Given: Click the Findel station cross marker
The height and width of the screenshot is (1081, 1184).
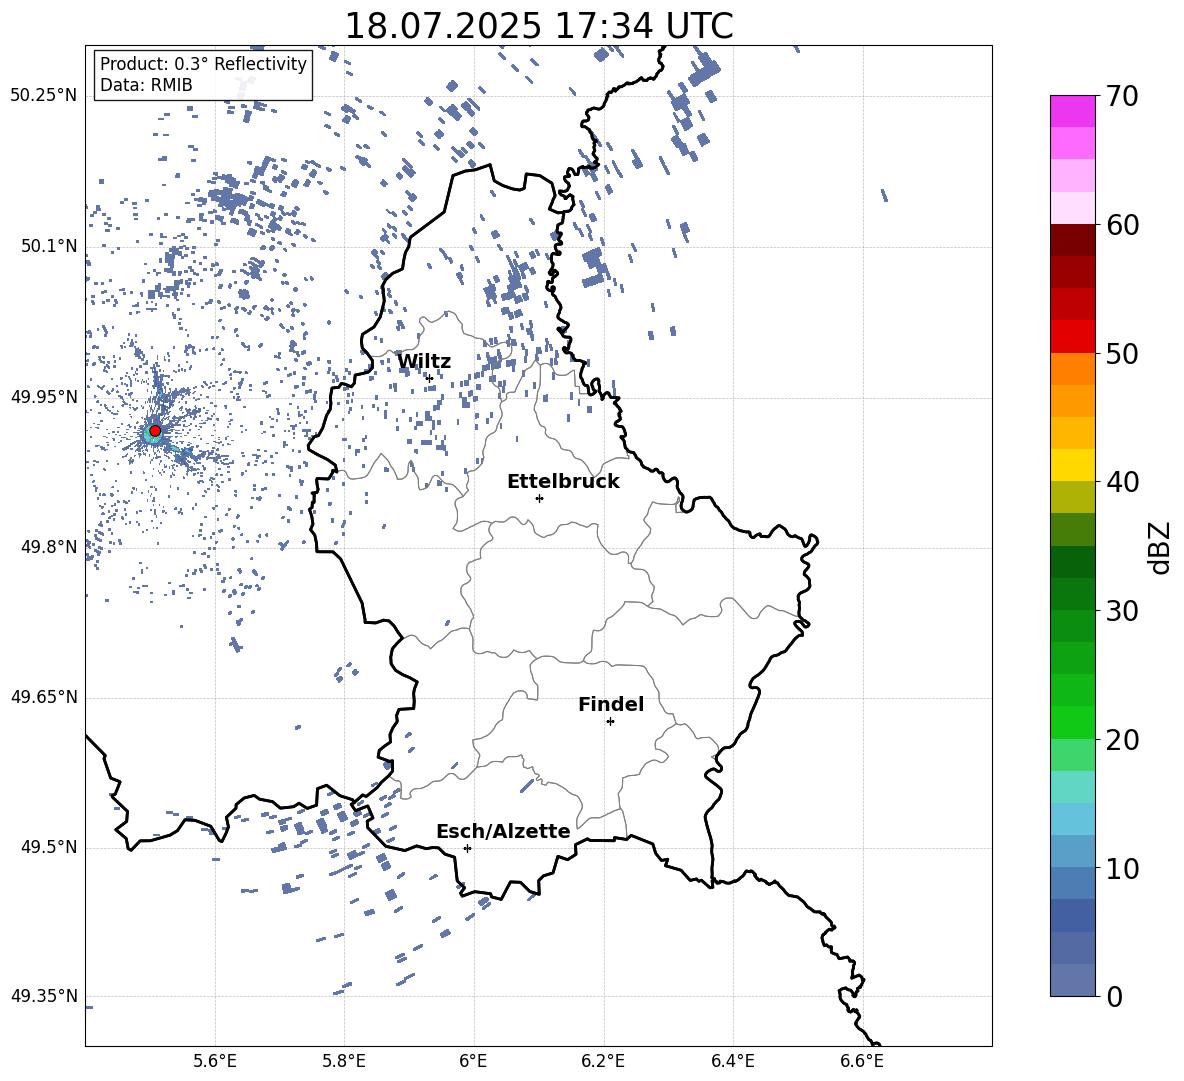Looking at the screenshot, I should [x=610, y=722].
